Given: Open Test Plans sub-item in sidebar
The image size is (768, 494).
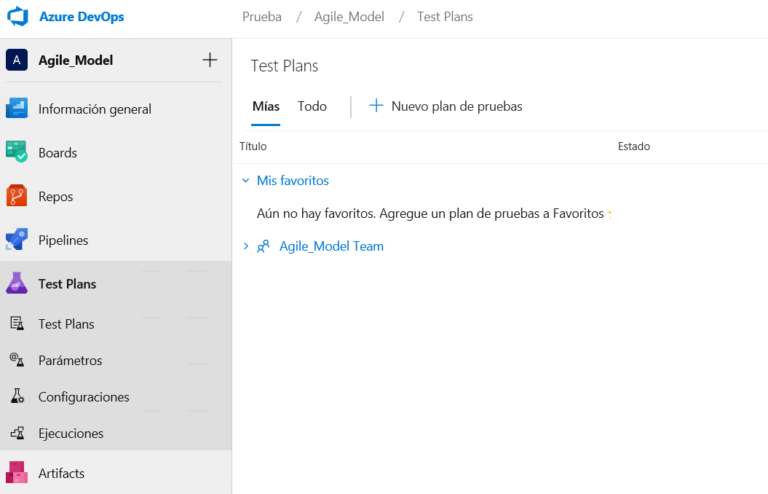Looking at the screenshot, I should [x=66, y=324].
